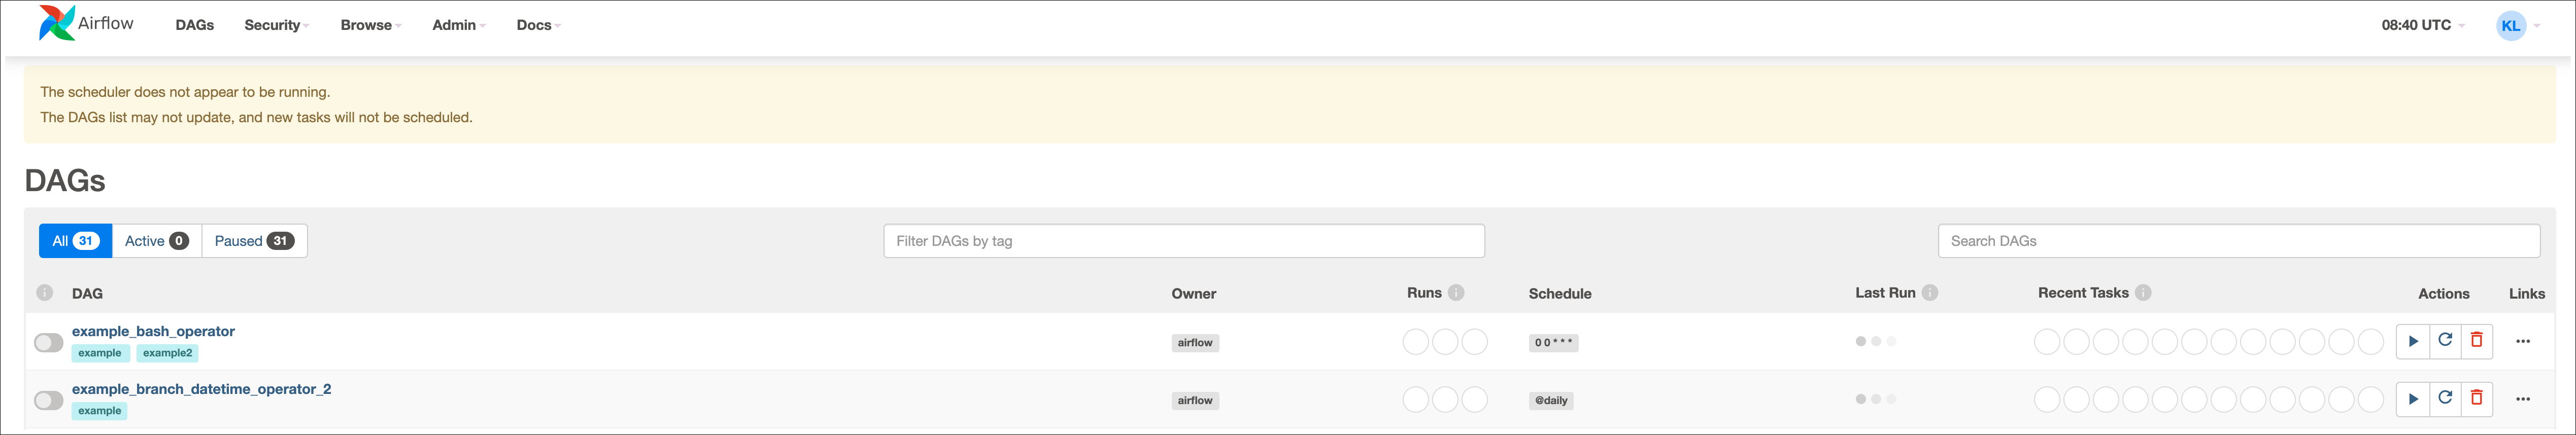Go to DAGs in navigation bar
Image resolution: width=2576 pixels, height=435 pixels.
[x=195, y=25]
